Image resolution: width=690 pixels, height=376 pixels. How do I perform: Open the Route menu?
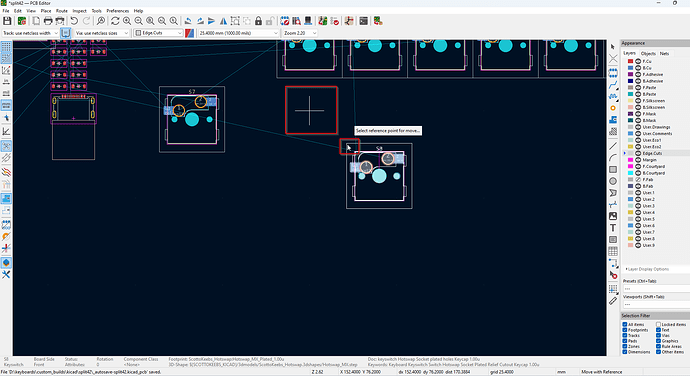click(62, 11)
